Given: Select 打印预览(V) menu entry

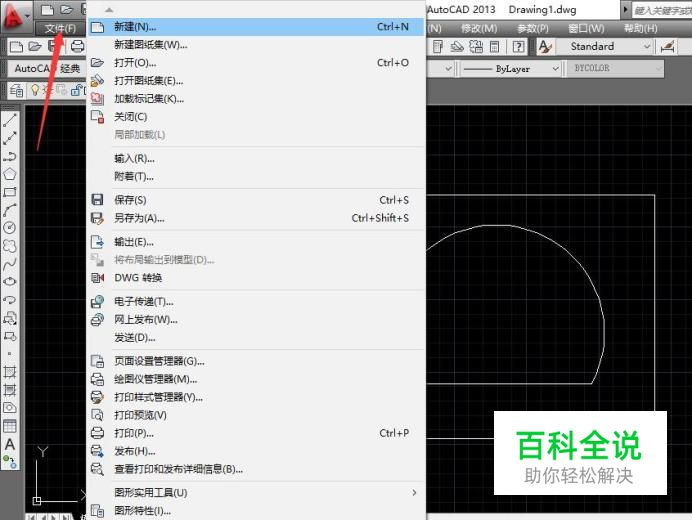Looking at the screenshot, I should [x=257, y=415].
